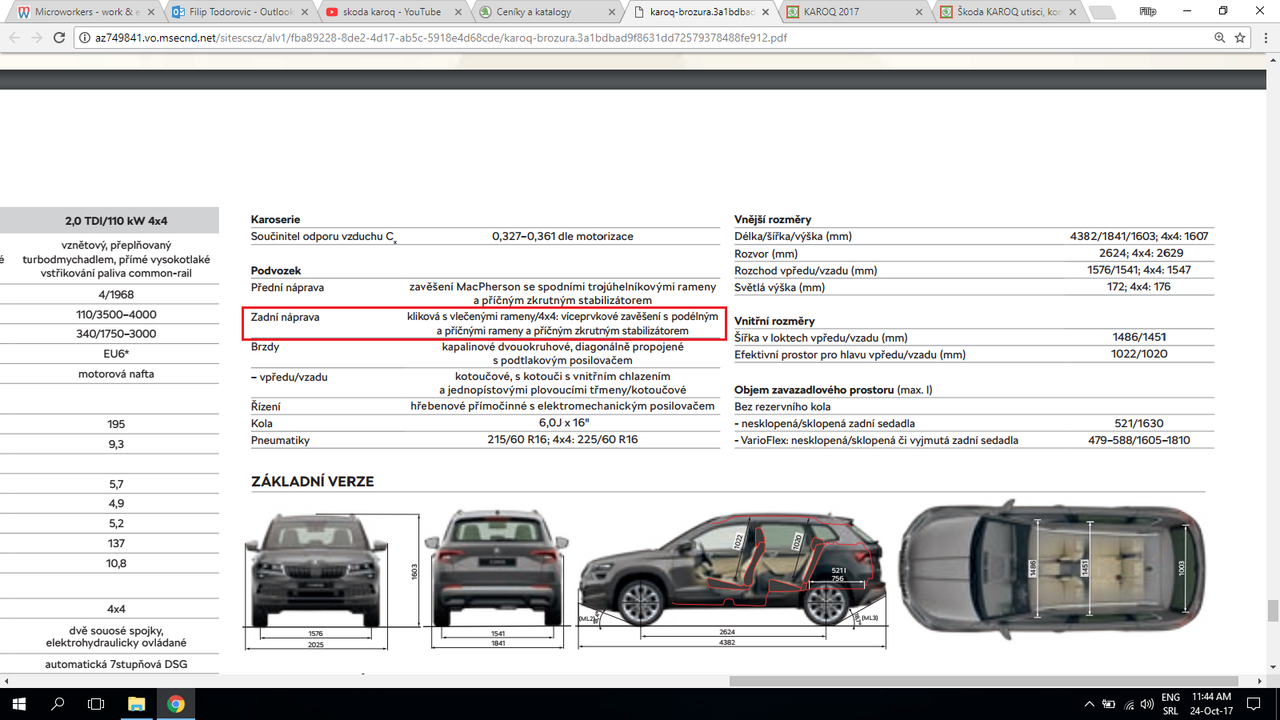Go back to the previous page

15,37
